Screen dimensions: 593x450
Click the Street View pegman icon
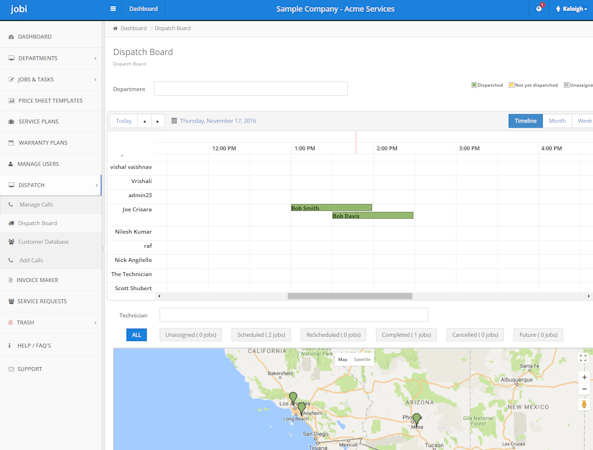584,404
